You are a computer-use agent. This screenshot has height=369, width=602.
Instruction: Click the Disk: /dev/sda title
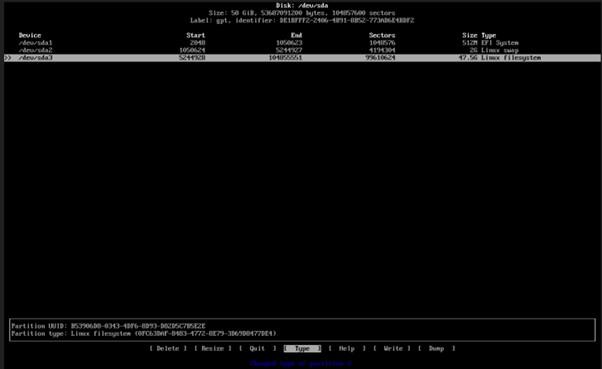coord(302,5)
